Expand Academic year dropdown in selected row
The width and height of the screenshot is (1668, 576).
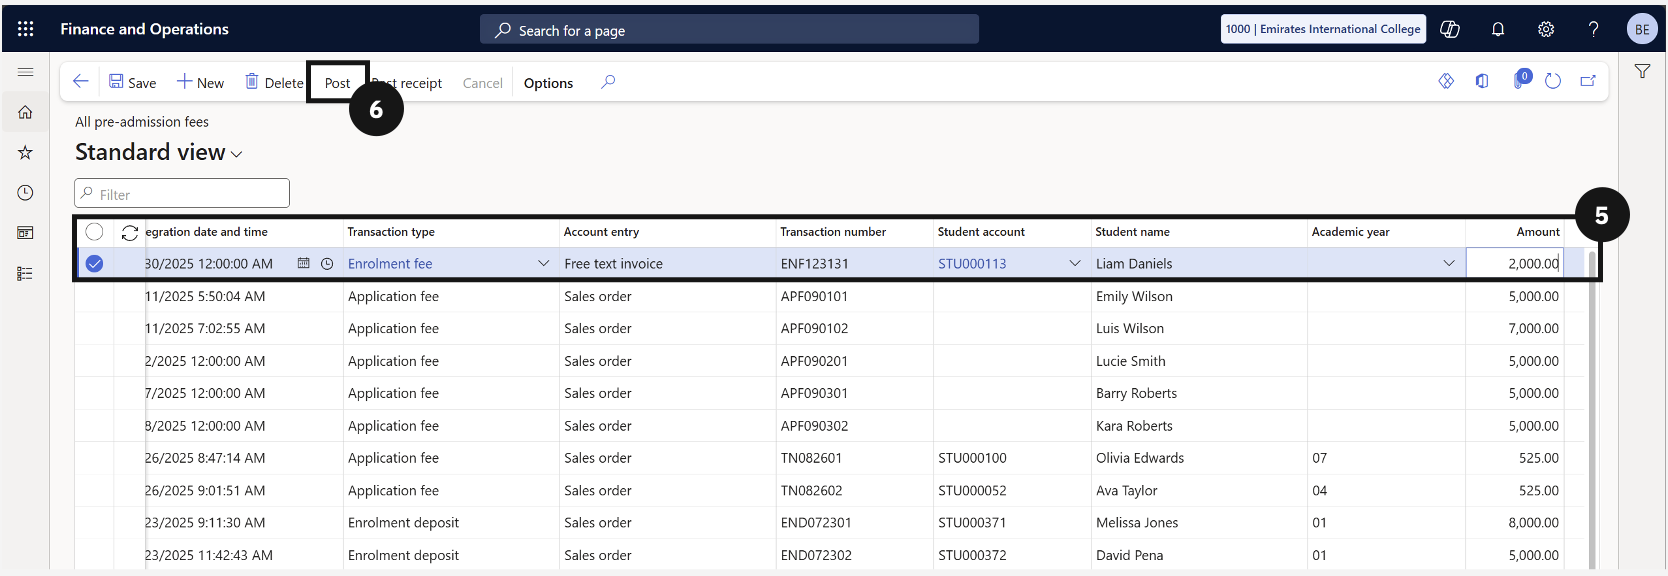pyautogui.click(x=1449, y=263)
